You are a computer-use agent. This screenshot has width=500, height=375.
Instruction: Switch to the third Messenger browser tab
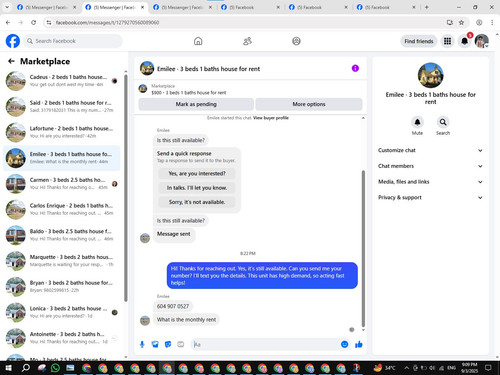tap(183, 7)
